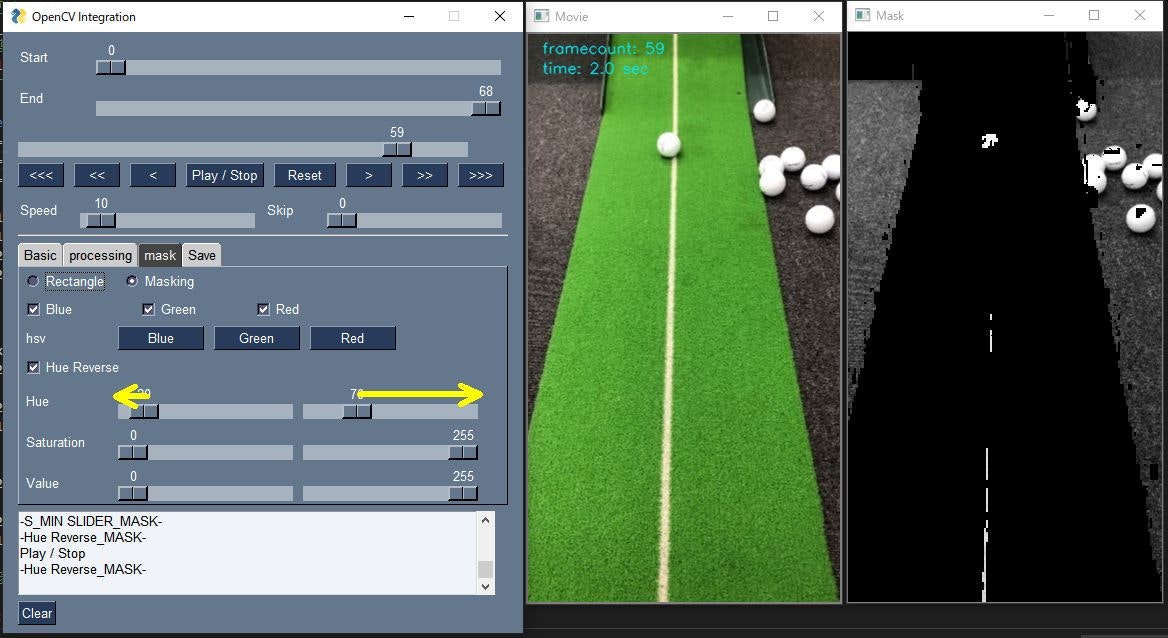Image resolution: width=1168 pixels, height=638 pixels.
Task: Open the Save tab
Action: pos(202,255)
